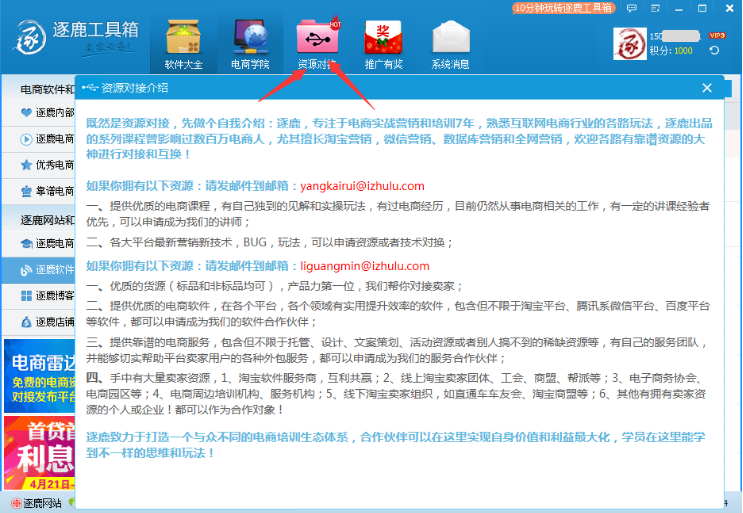Open the 软件大全 software box icon
Image resolution: width=743 pixels, height=513 pixels.
point(183,37)
